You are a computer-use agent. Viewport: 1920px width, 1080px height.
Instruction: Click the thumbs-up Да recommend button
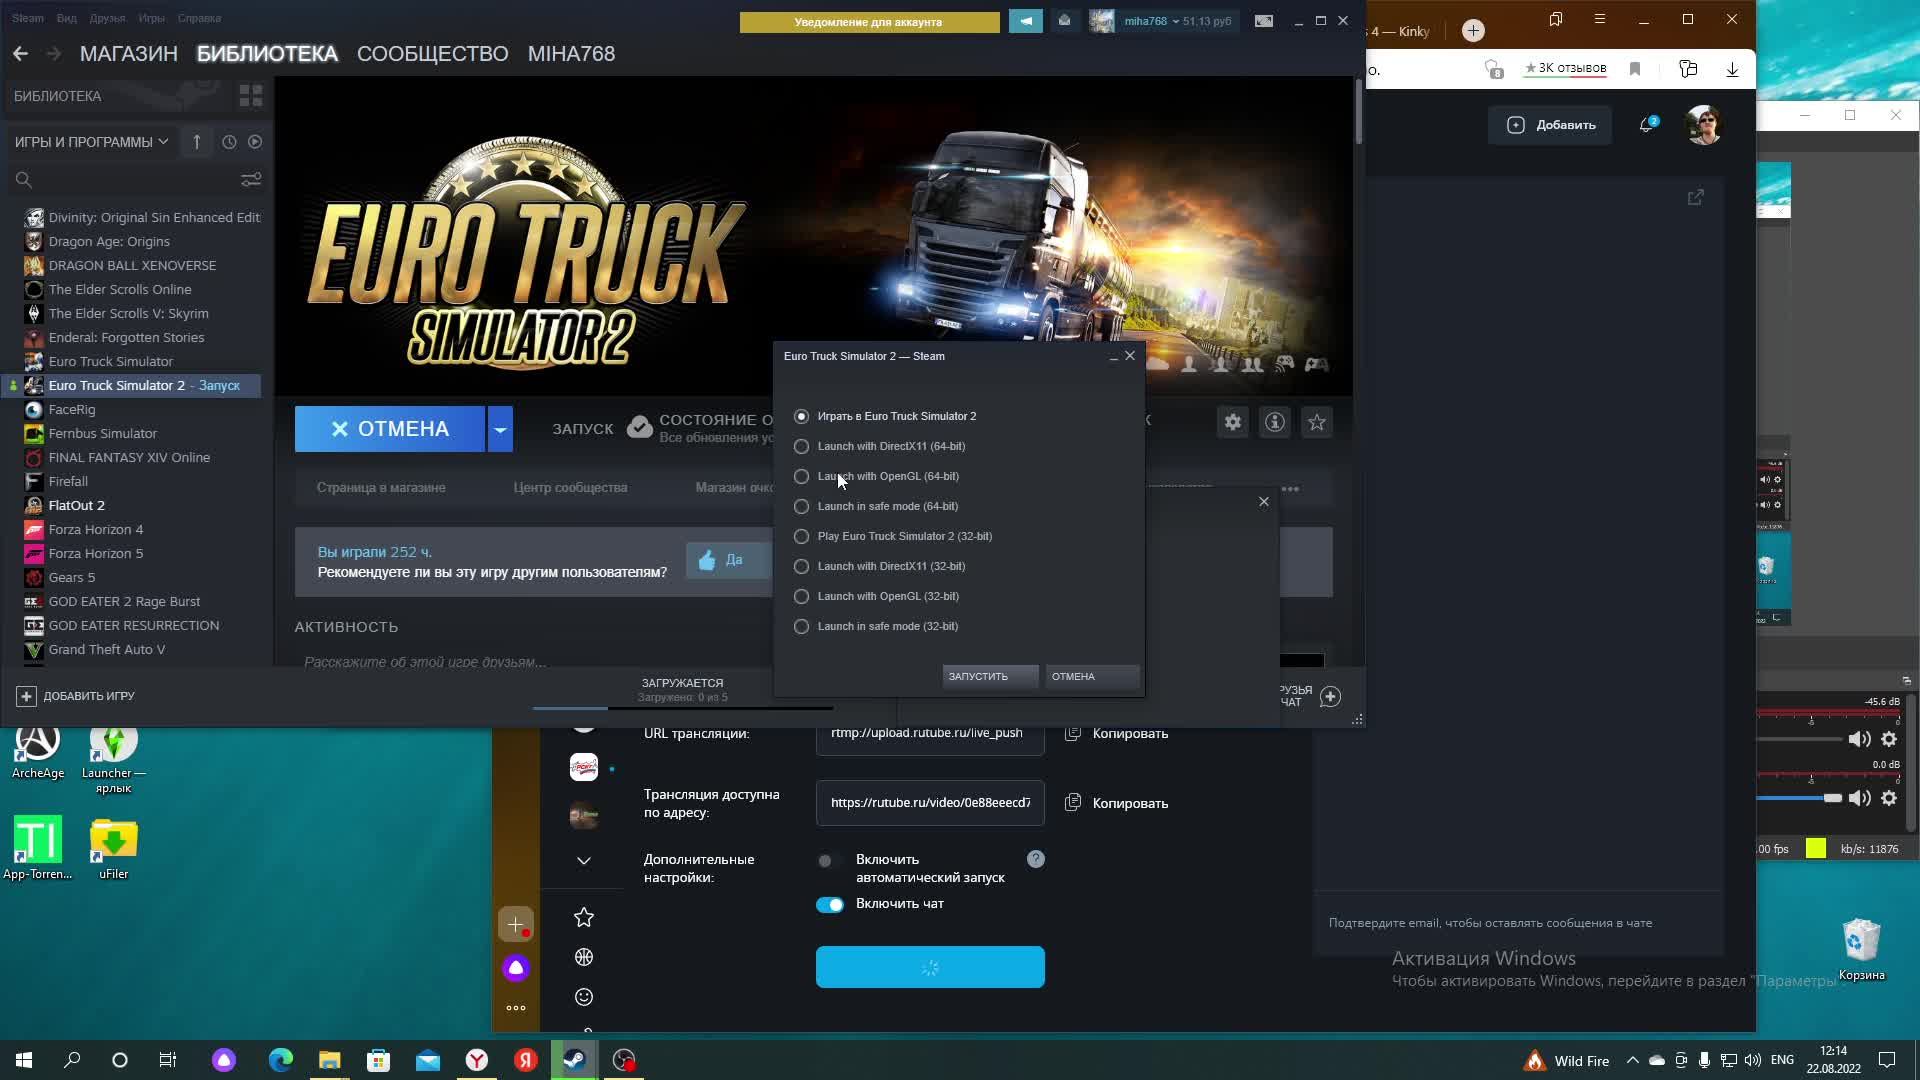coord(724,560)
